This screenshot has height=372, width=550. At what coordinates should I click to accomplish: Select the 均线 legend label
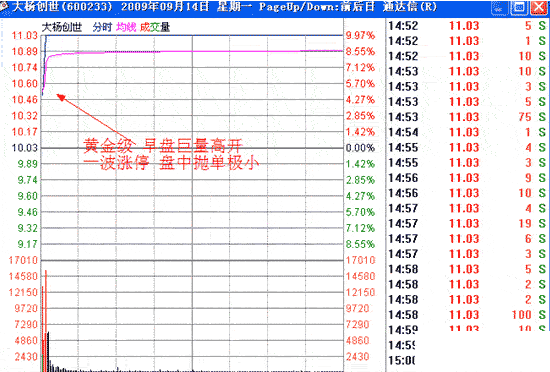pyautogui.click(x=126, y=27)
